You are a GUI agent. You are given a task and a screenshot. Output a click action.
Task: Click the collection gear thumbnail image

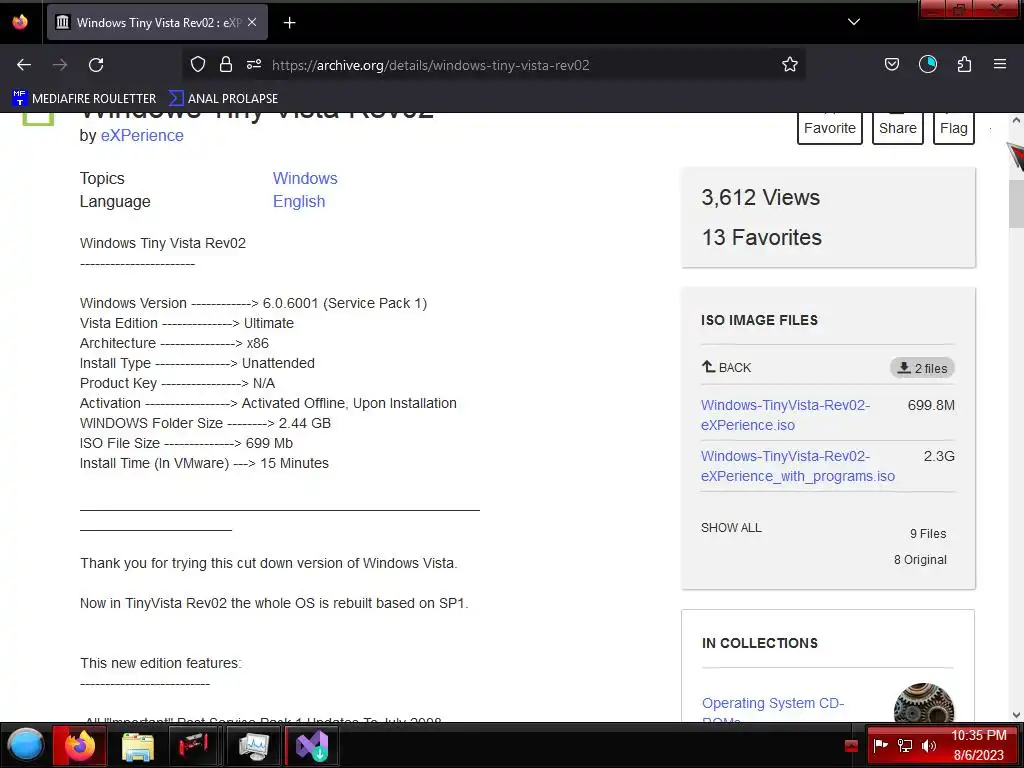pyautogui.click(x=923, y=703)
